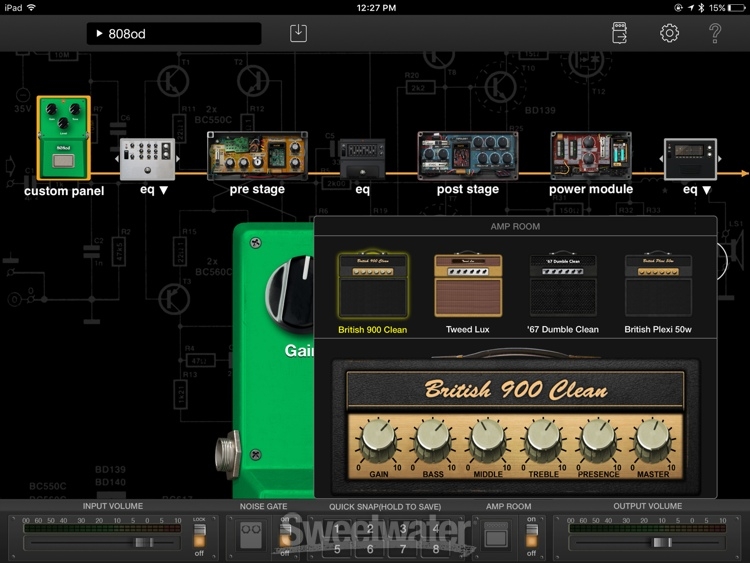
Task: Select the green custom panel pedal module
Action: (64, 138)
